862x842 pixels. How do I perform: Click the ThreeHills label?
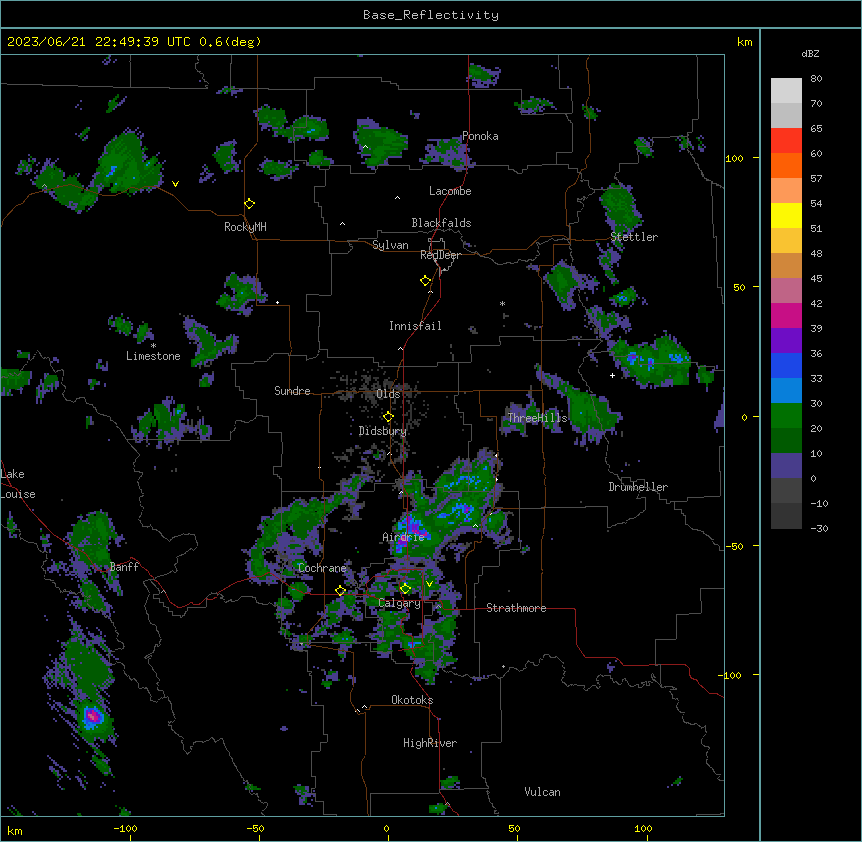(x=537, y=418)
